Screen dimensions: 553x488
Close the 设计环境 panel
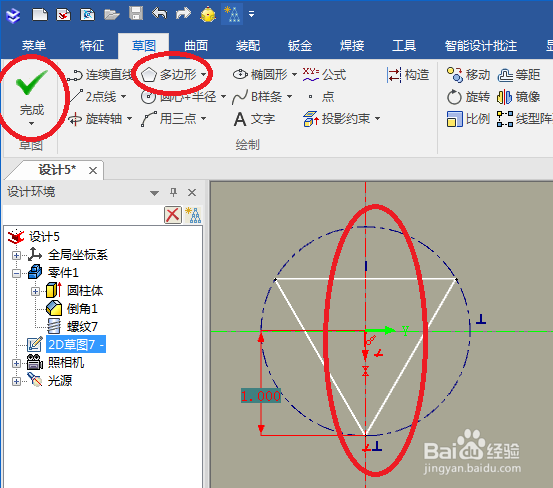192,193
